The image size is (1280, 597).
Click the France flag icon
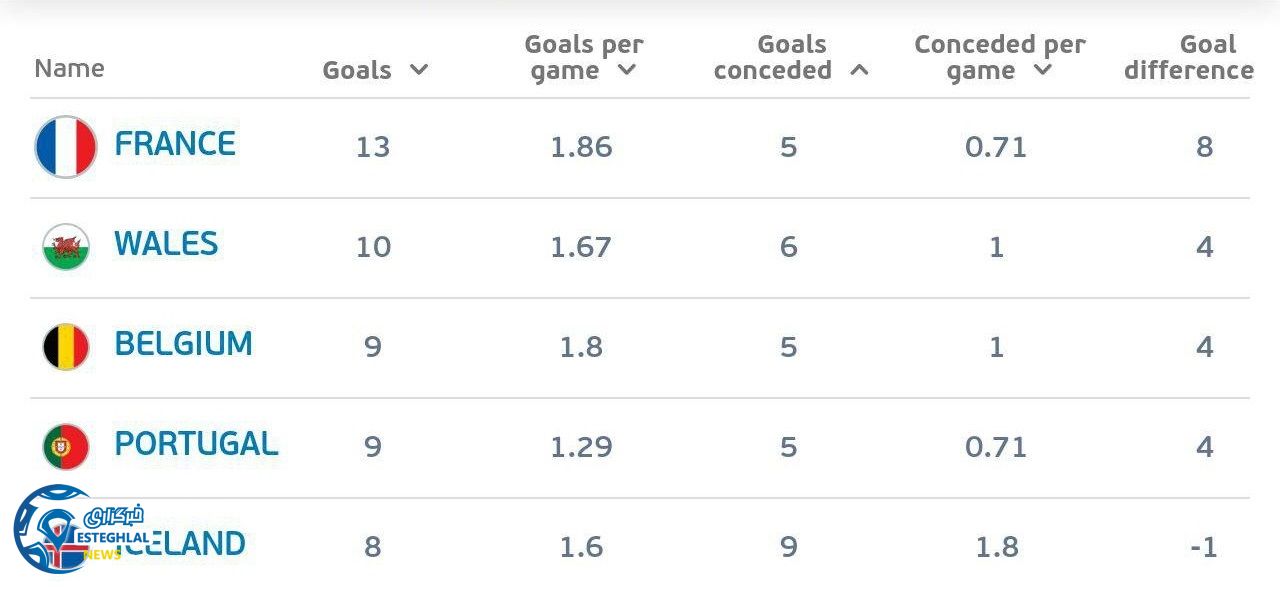pos(66,147)
